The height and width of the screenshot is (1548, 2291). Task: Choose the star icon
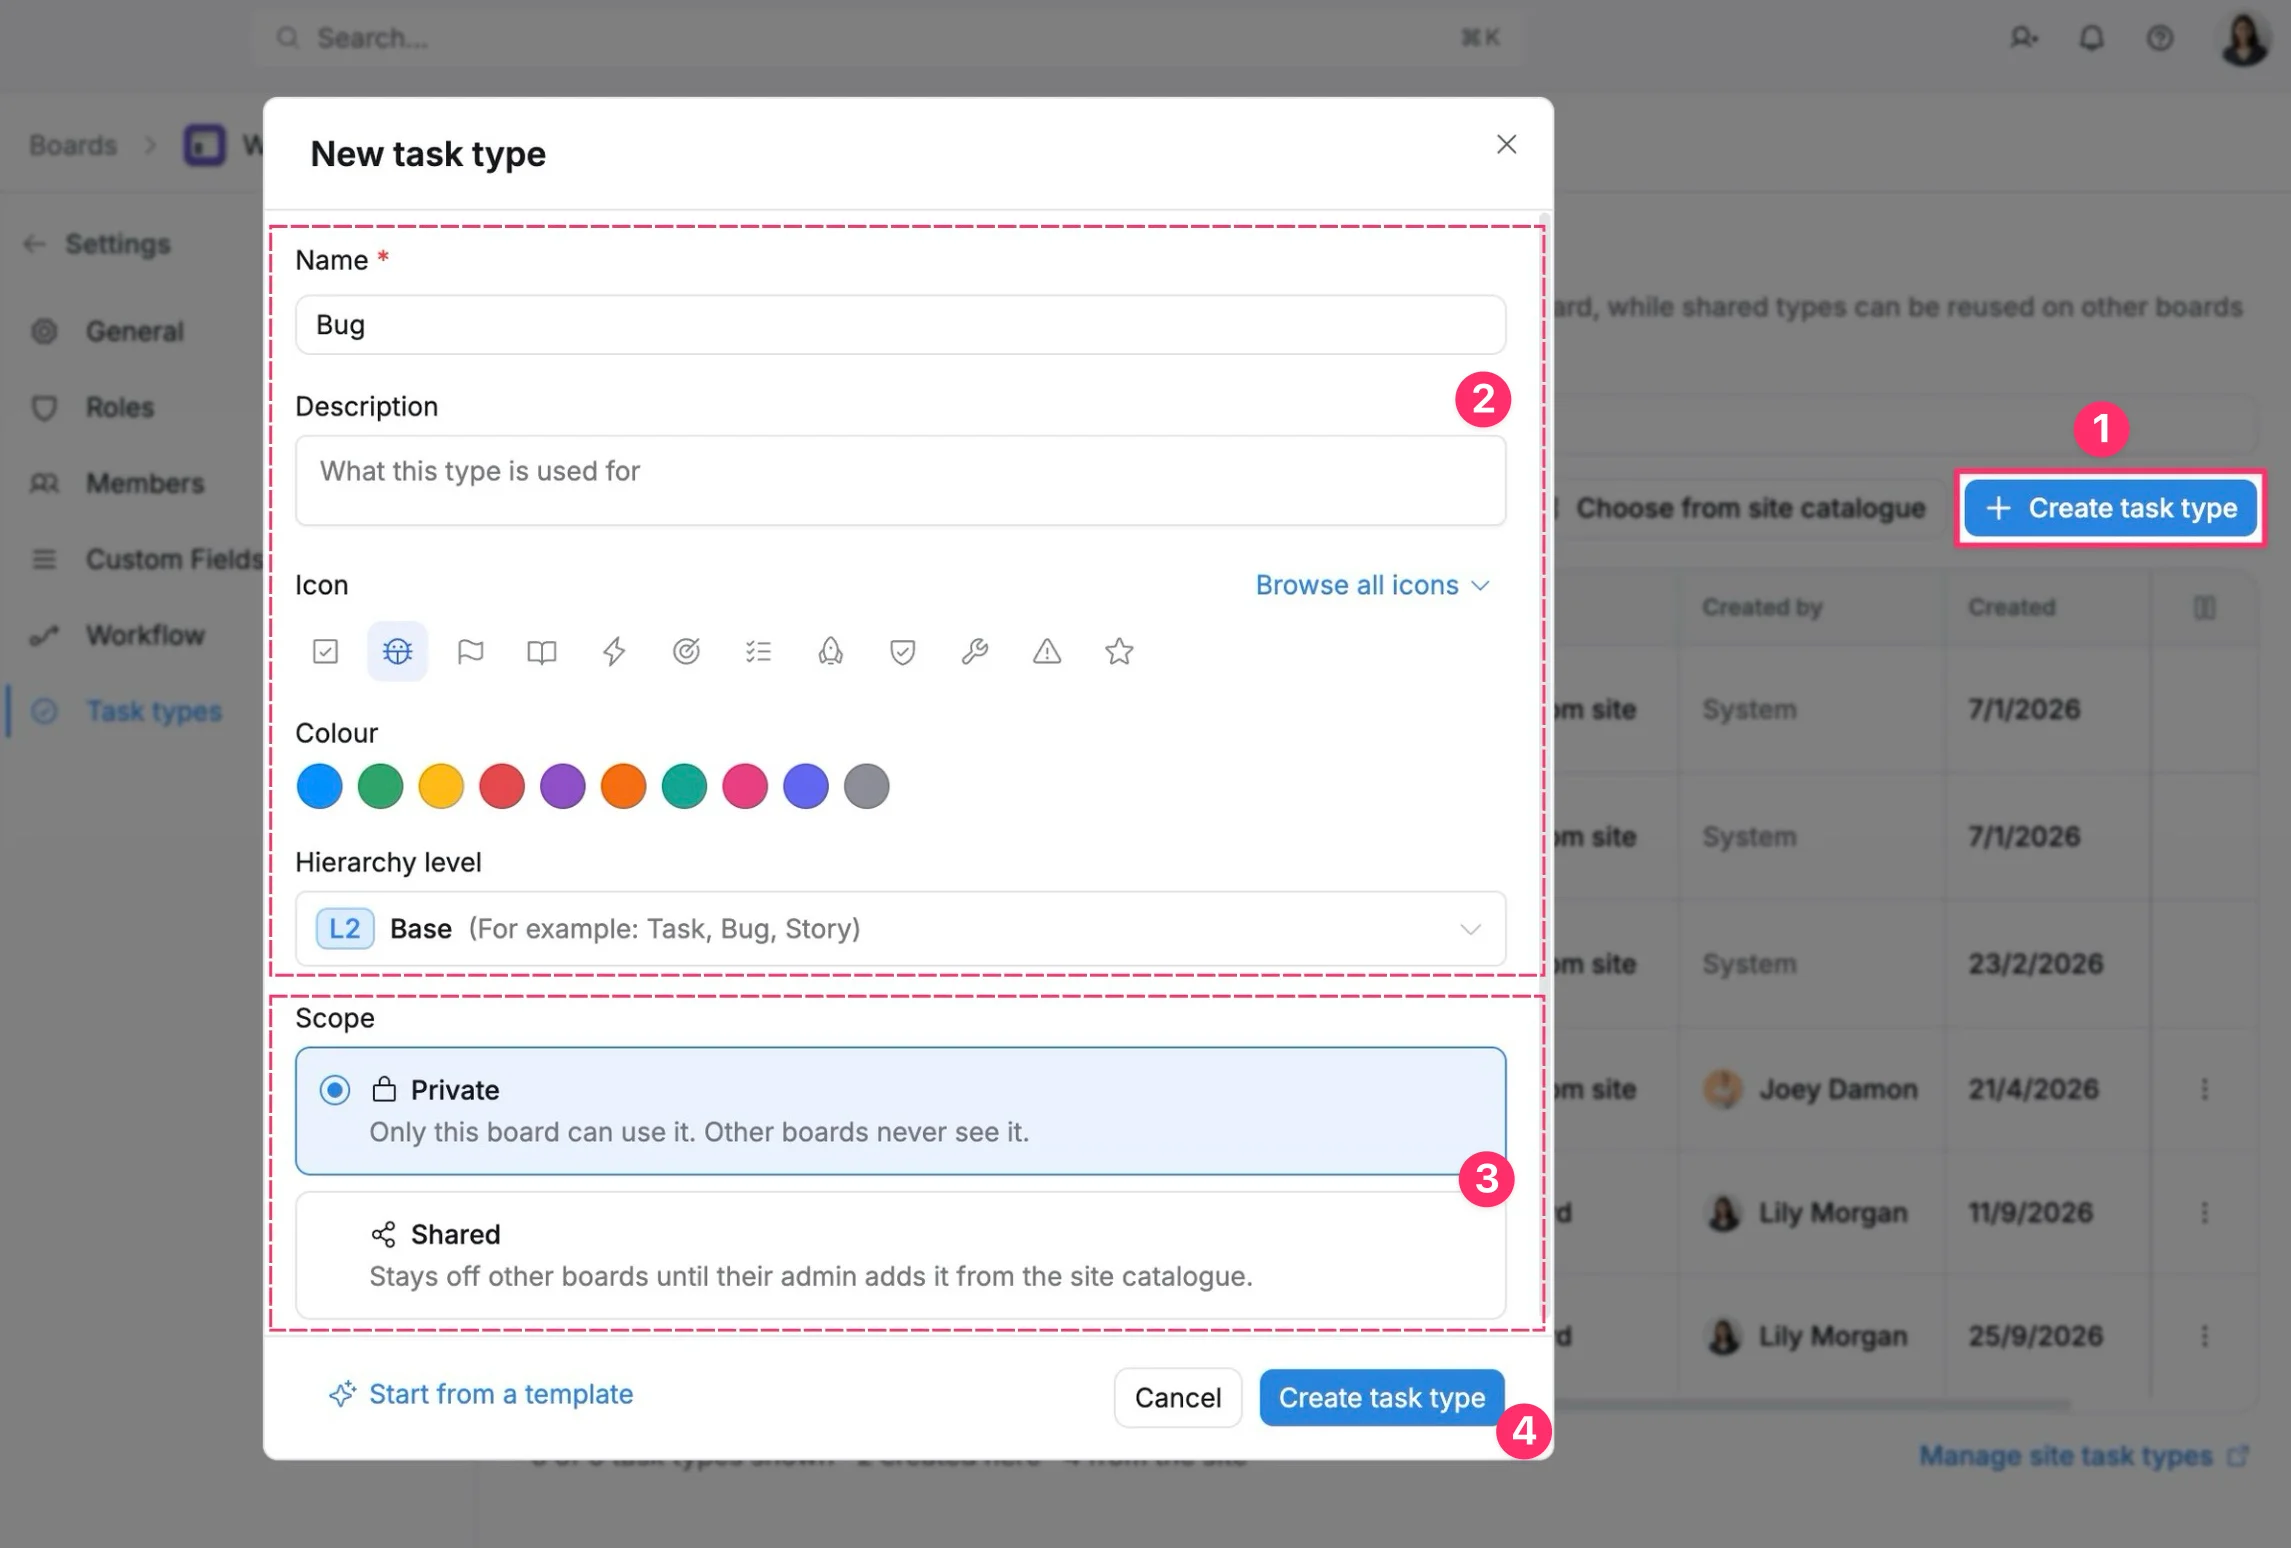pos(1119,652)
